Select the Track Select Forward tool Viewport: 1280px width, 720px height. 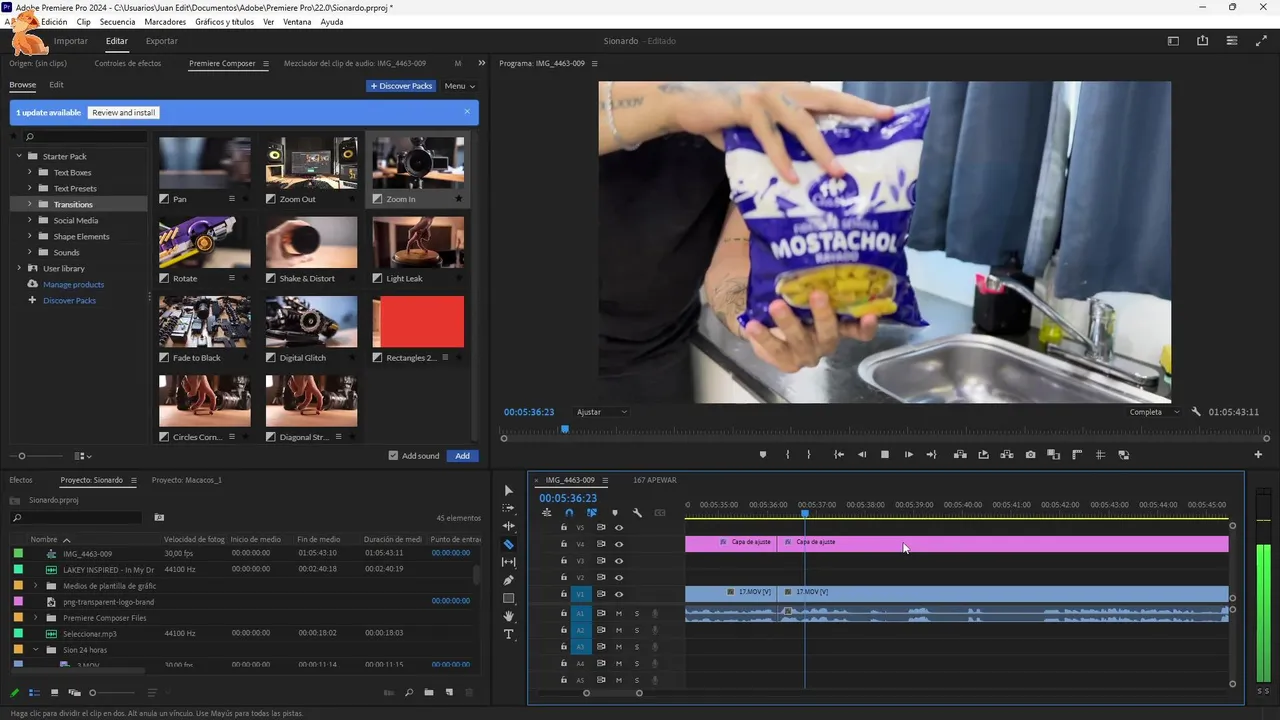pyautogui.click(x=508, y=508)
